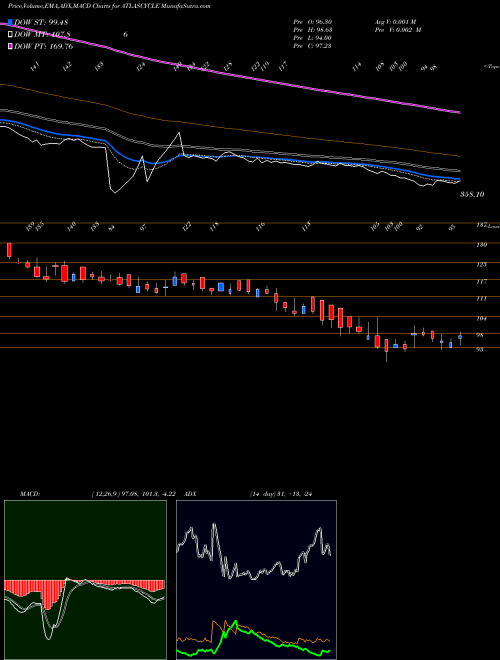Select the 'DOW ST: 99.48' legend label
Viewport: 500px width, 660px height.
pyautogui.click(x=41, y=23)
